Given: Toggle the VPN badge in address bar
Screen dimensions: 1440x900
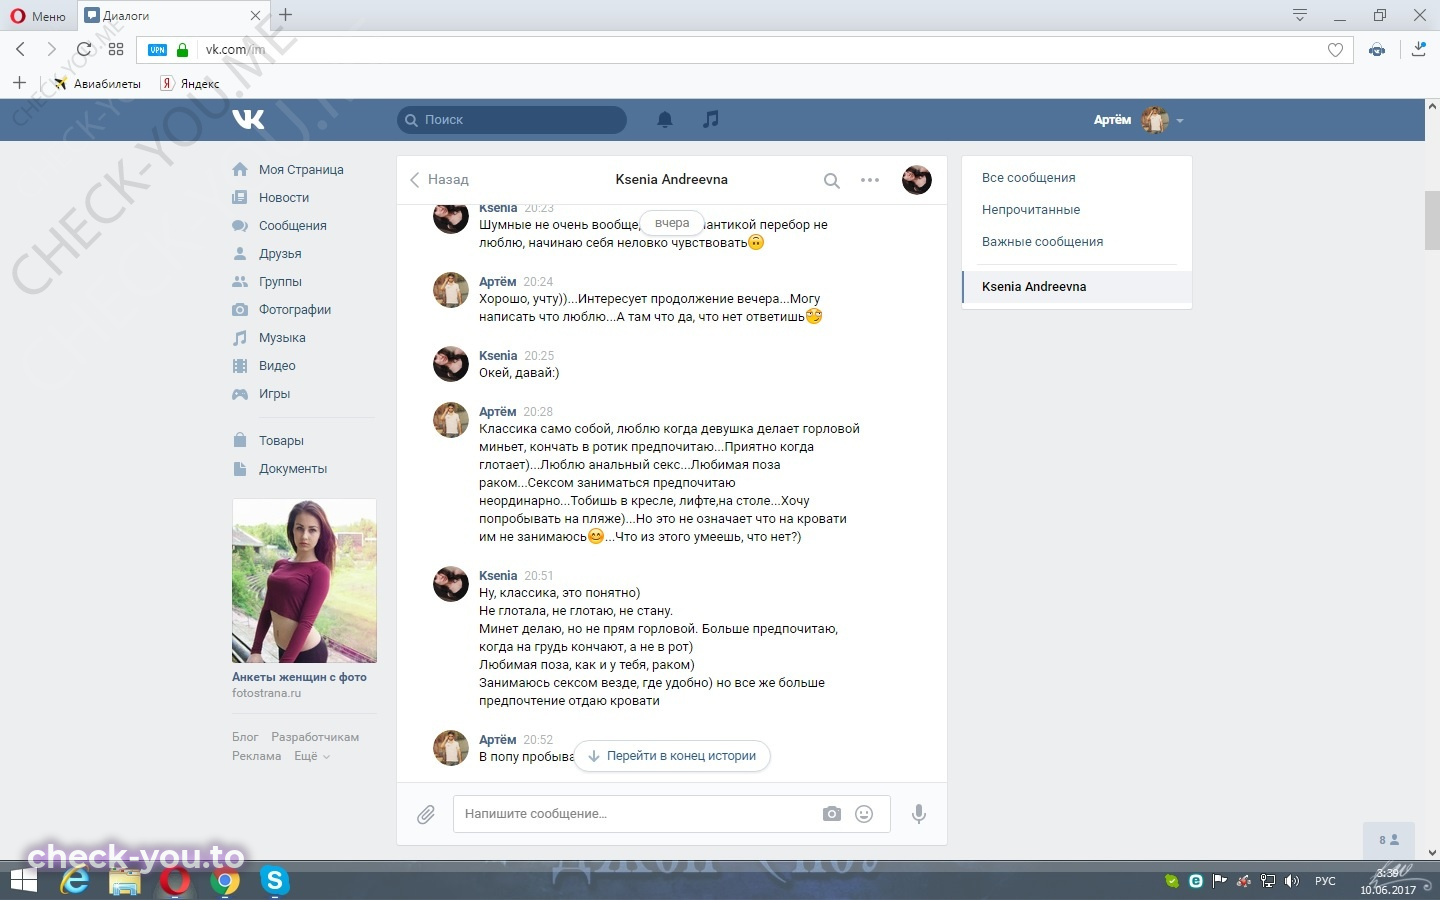Looking at the screenshot, I should (x=158, y=50).
